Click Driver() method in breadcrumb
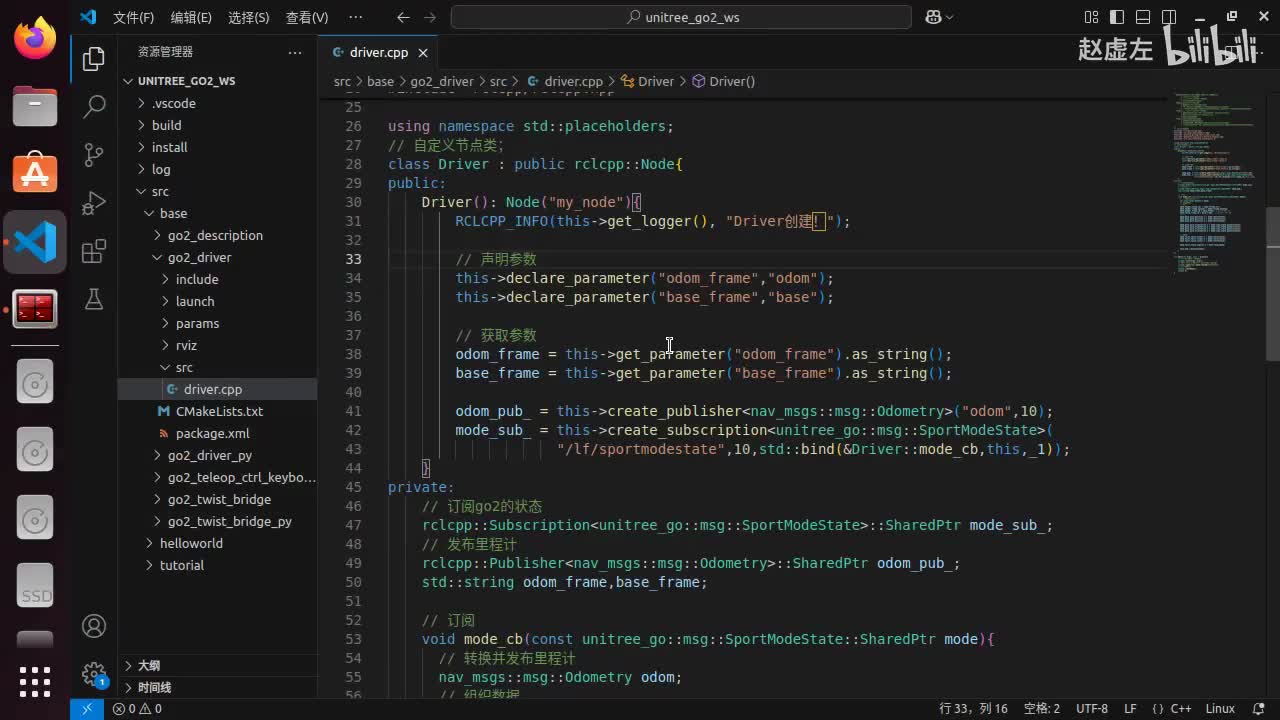Screen dimensions: 1280x720 724,81
